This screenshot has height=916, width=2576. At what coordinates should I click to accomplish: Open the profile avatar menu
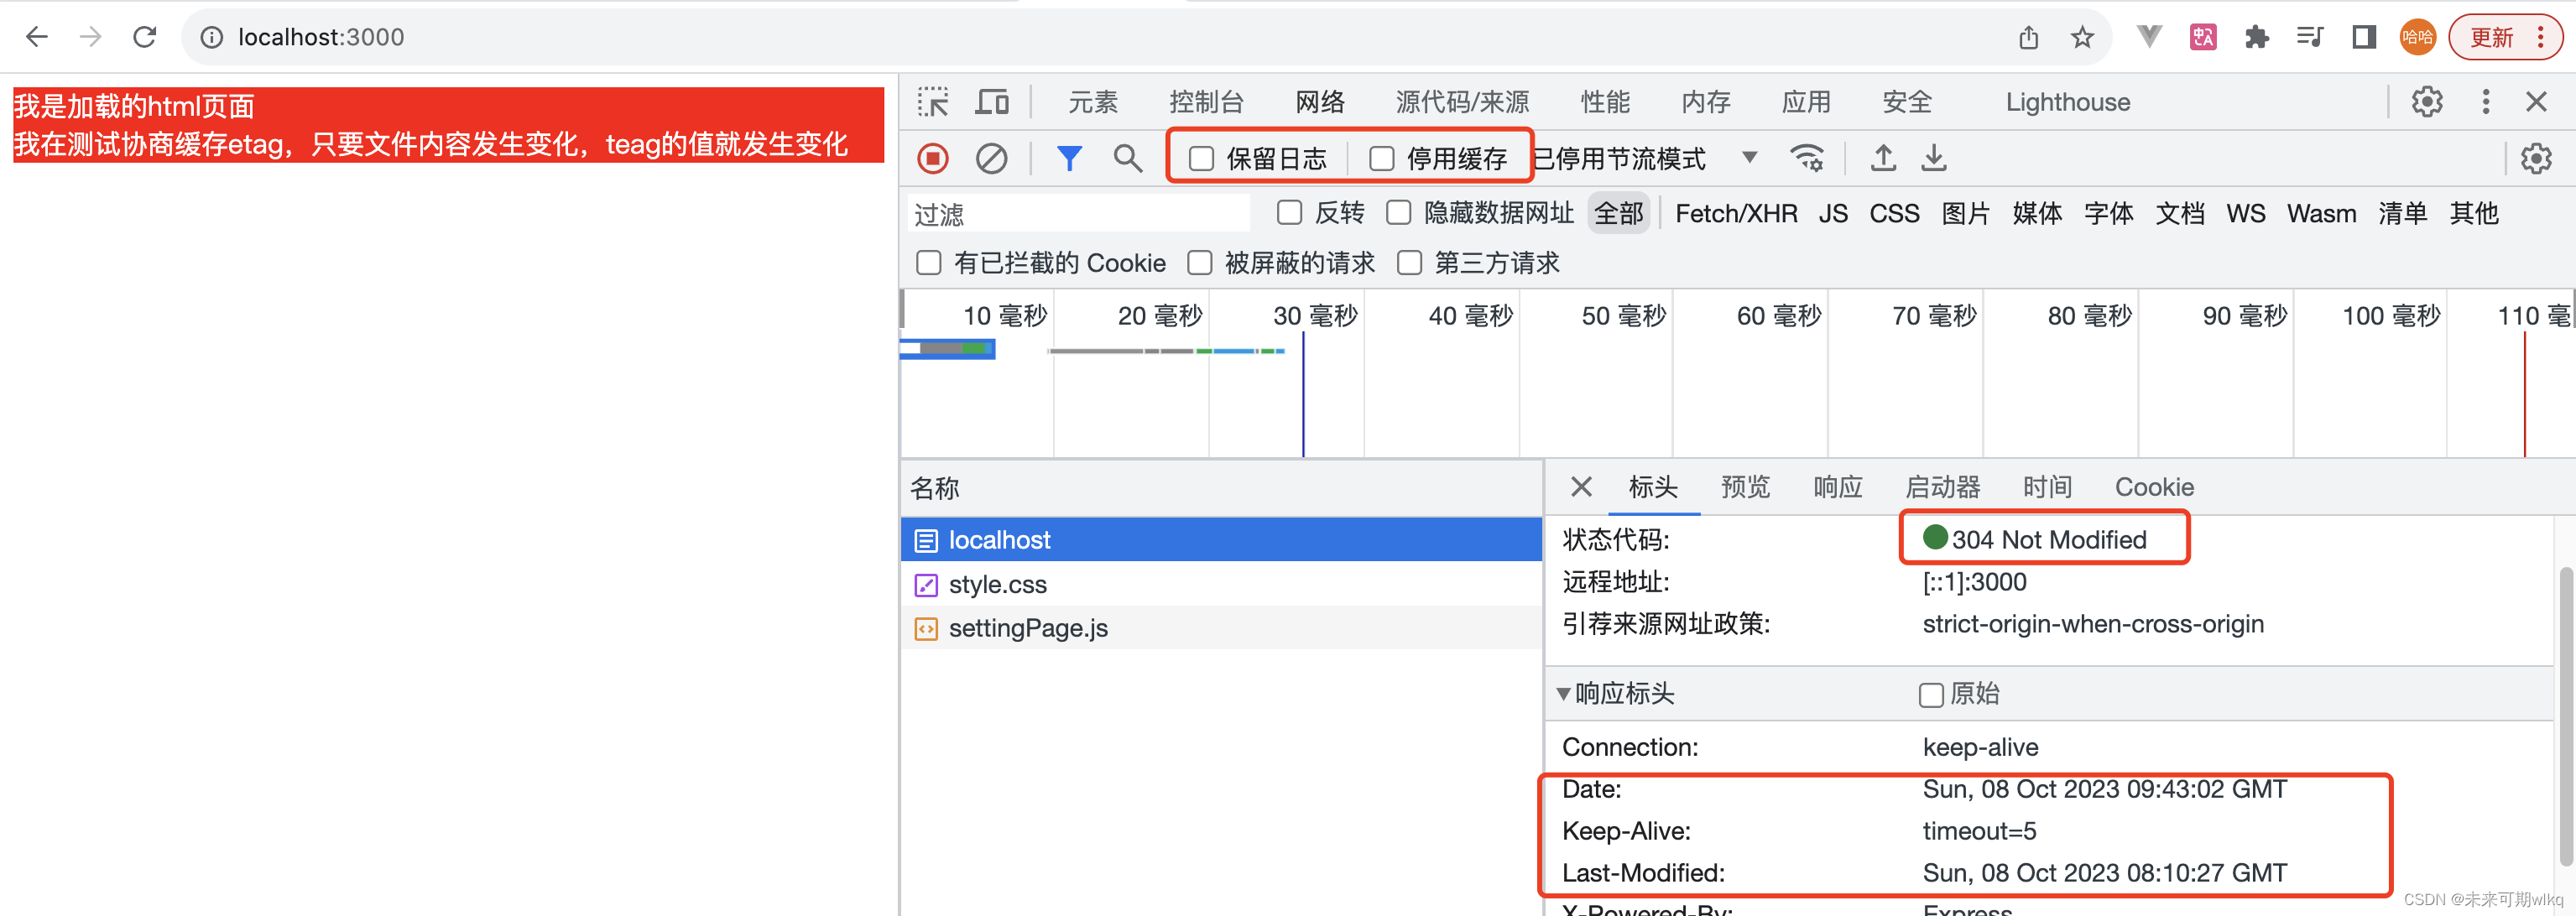point(2417,38)
